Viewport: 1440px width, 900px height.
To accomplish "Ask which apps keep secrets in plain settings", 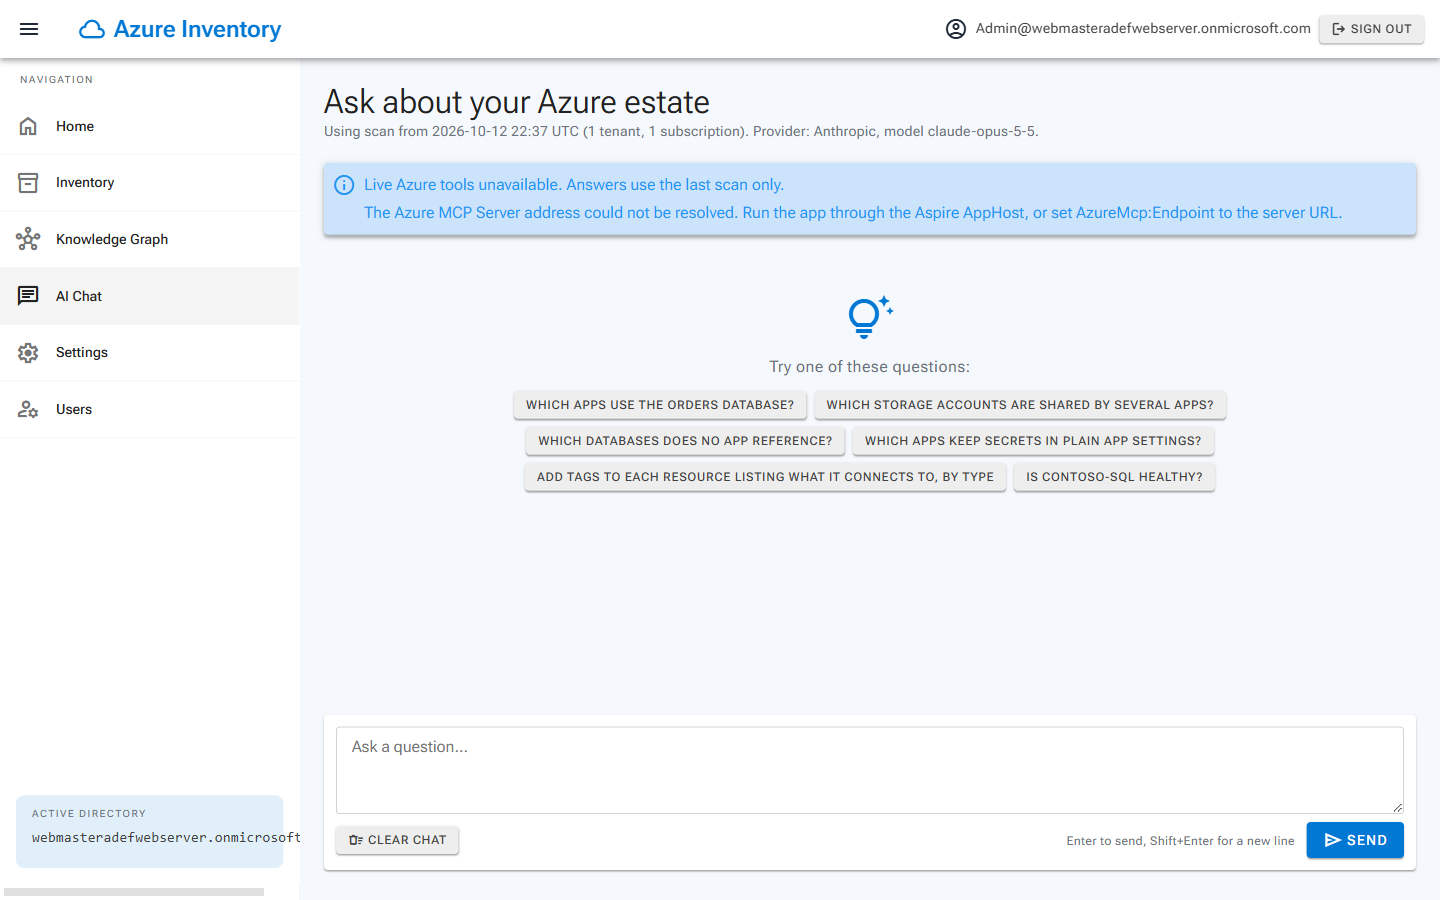I will (x=1033, y=441).
